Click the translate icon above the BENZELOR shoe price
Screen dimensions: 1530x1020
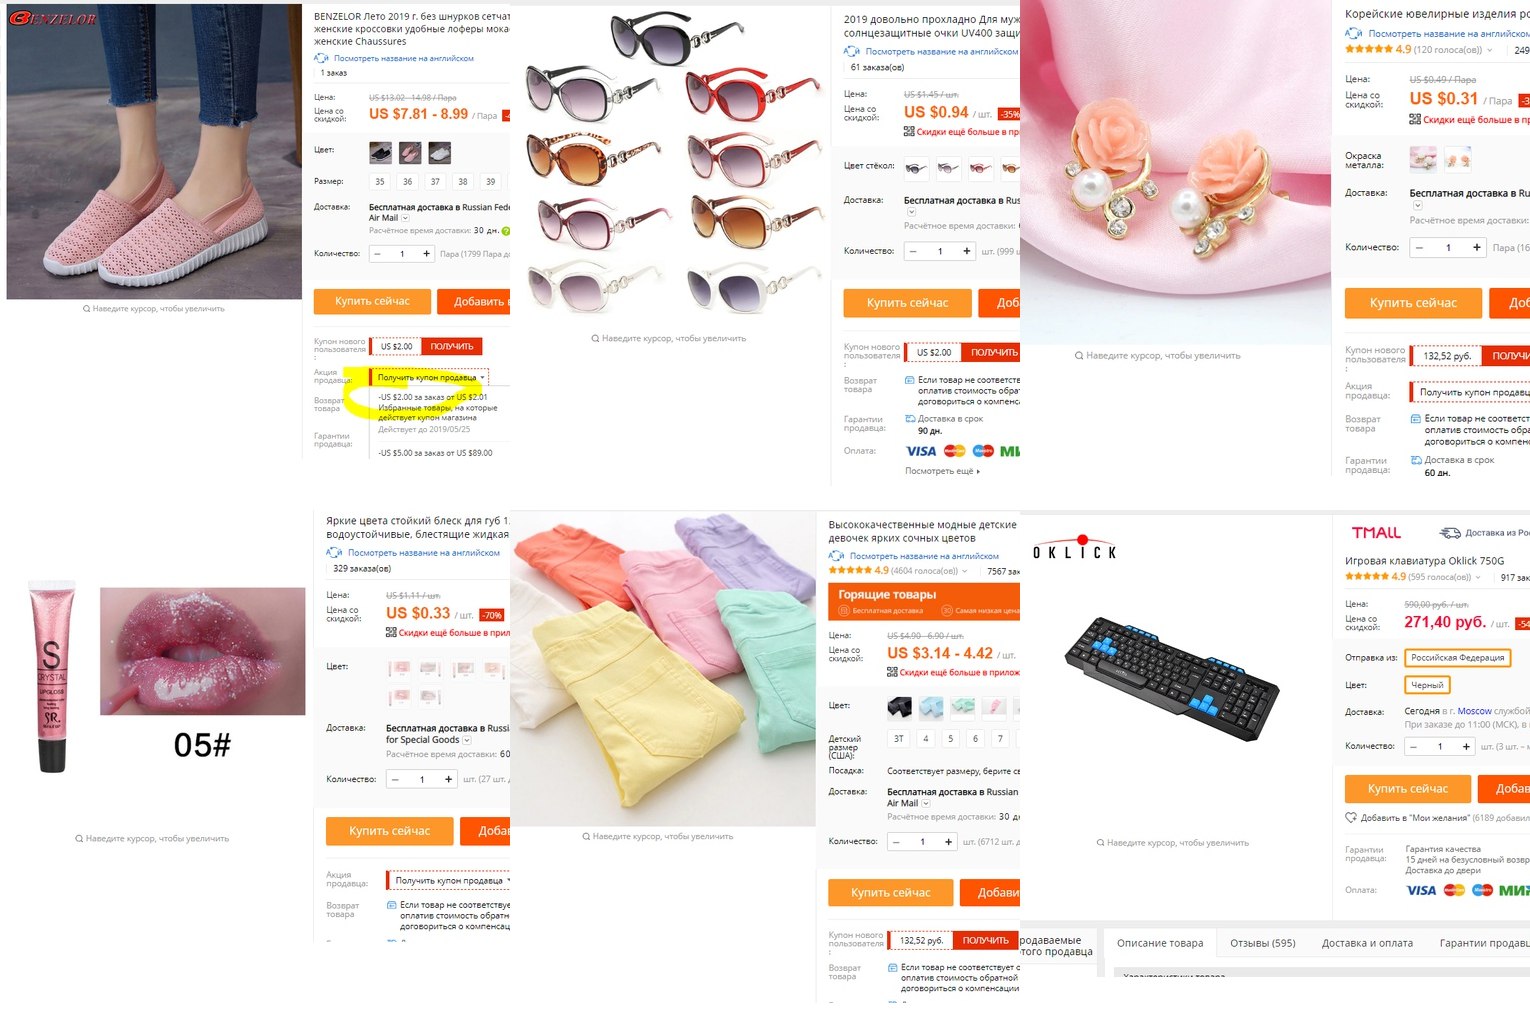click(x=321, y=58)
